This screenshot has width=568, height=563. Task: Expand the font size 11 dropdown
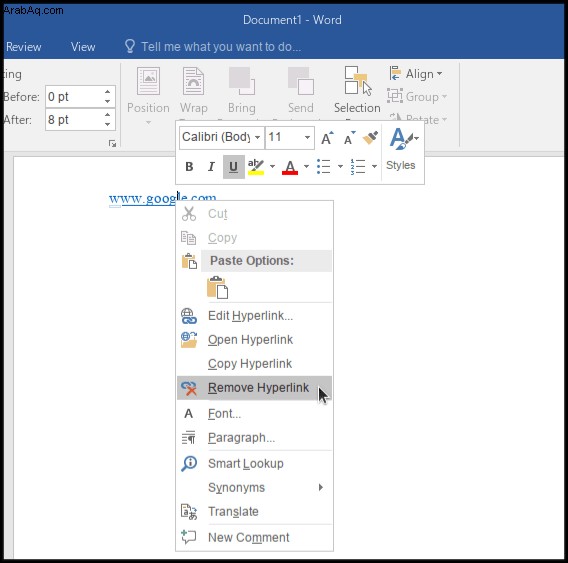point(307,138)
